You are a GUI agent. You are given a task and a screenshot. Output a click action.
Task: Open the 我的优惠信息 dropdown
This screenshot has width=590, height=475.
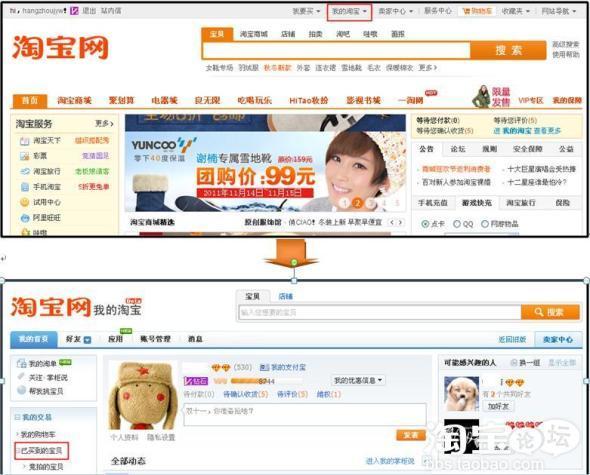(x=358, y=381)
